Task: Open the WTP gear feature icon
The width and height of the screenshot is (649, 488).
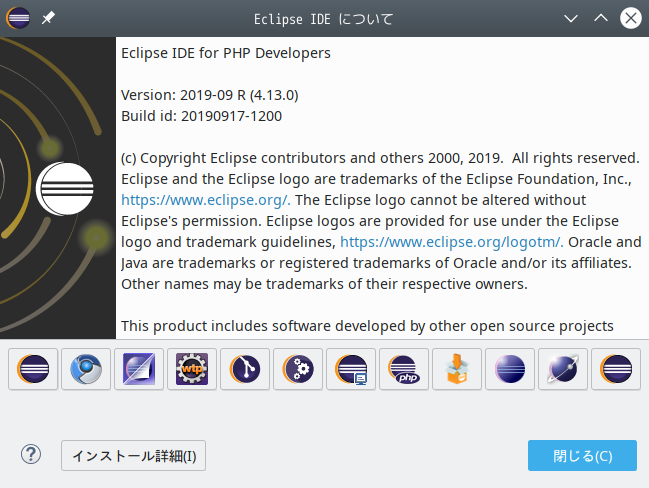Action: (x=192, y=369)
